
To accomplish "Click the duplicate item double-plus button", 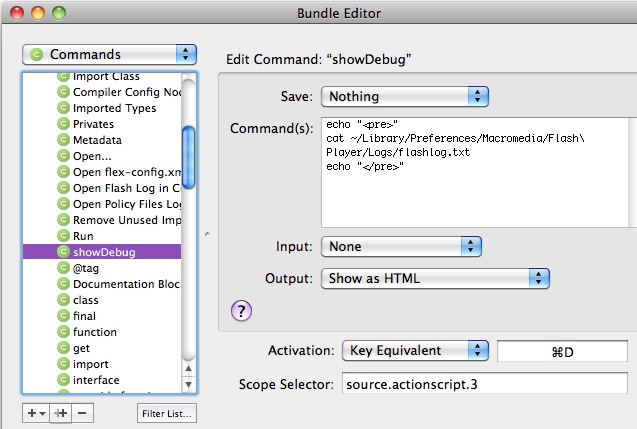I will pos(59,412).
